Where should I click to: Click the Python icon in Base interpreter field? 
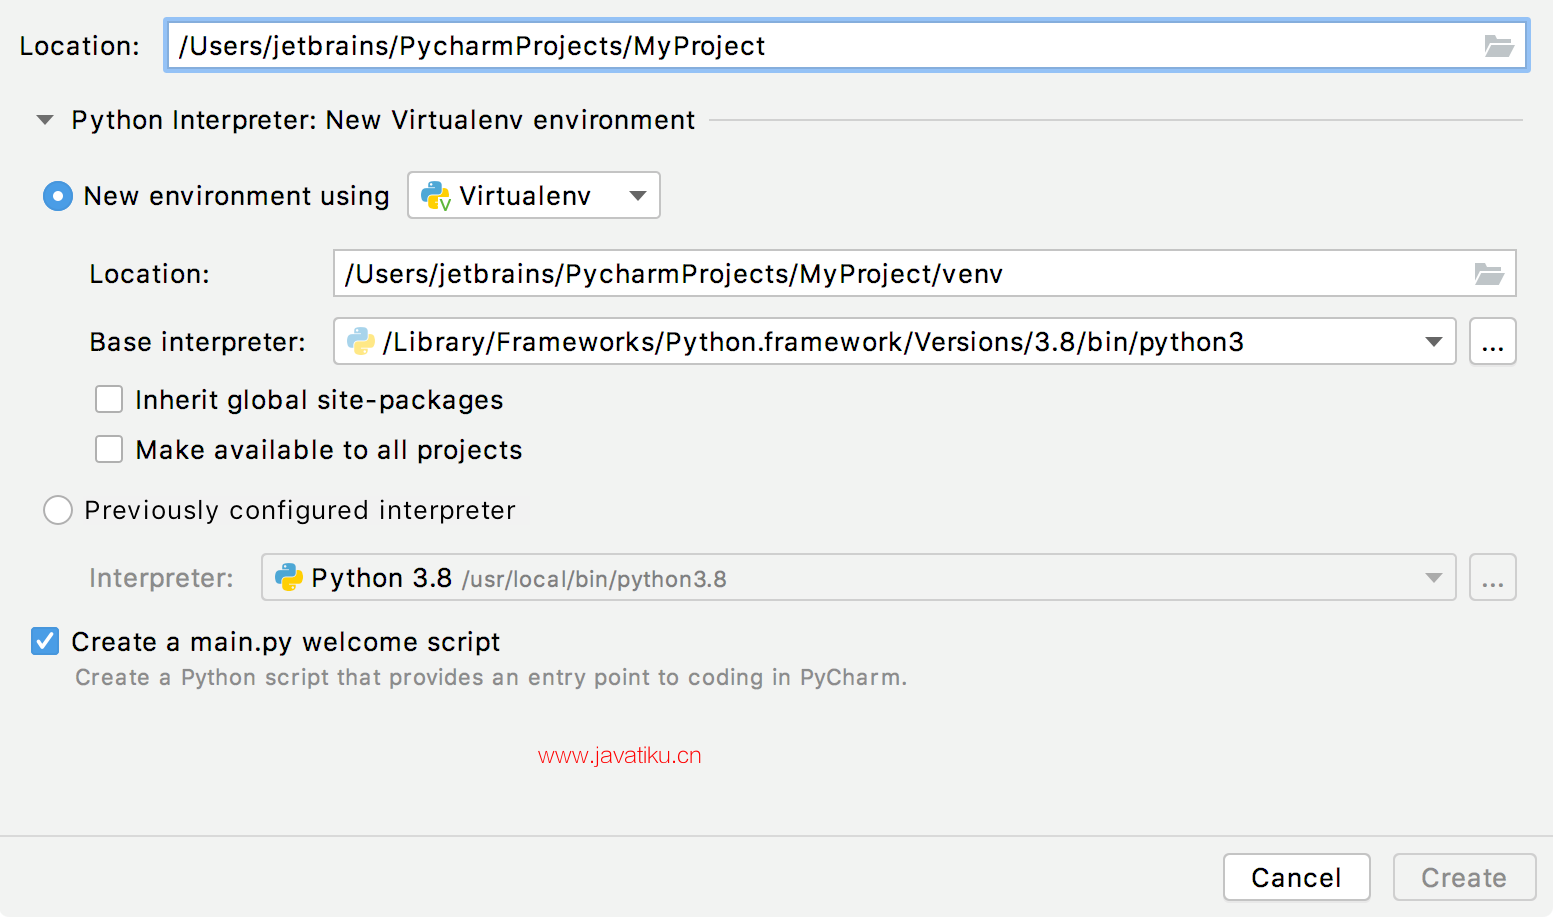click(x=360, y=342)
